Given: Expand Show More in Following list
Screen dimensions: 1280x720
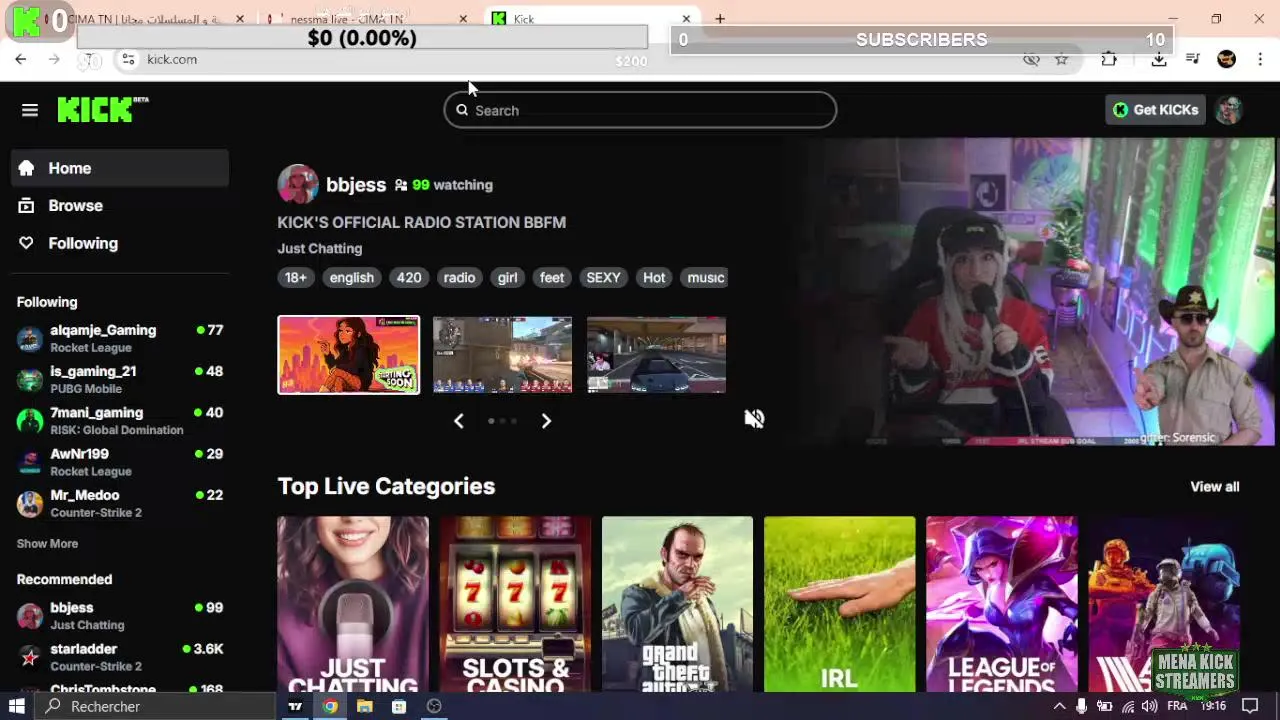Looking at the screenshot, I should coord(47,544).
